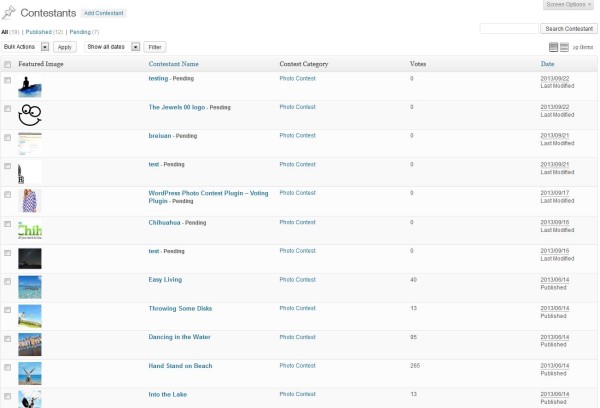Switch to excerpt view icon

(564, 47)
